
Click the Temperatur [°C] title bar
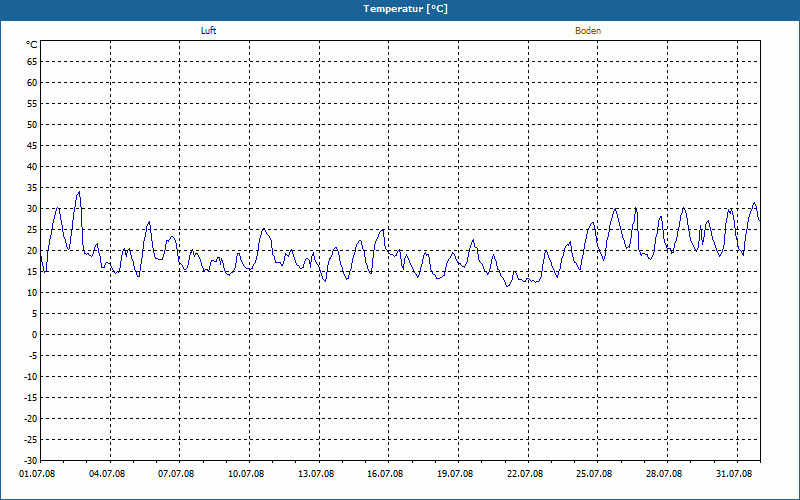400,9
